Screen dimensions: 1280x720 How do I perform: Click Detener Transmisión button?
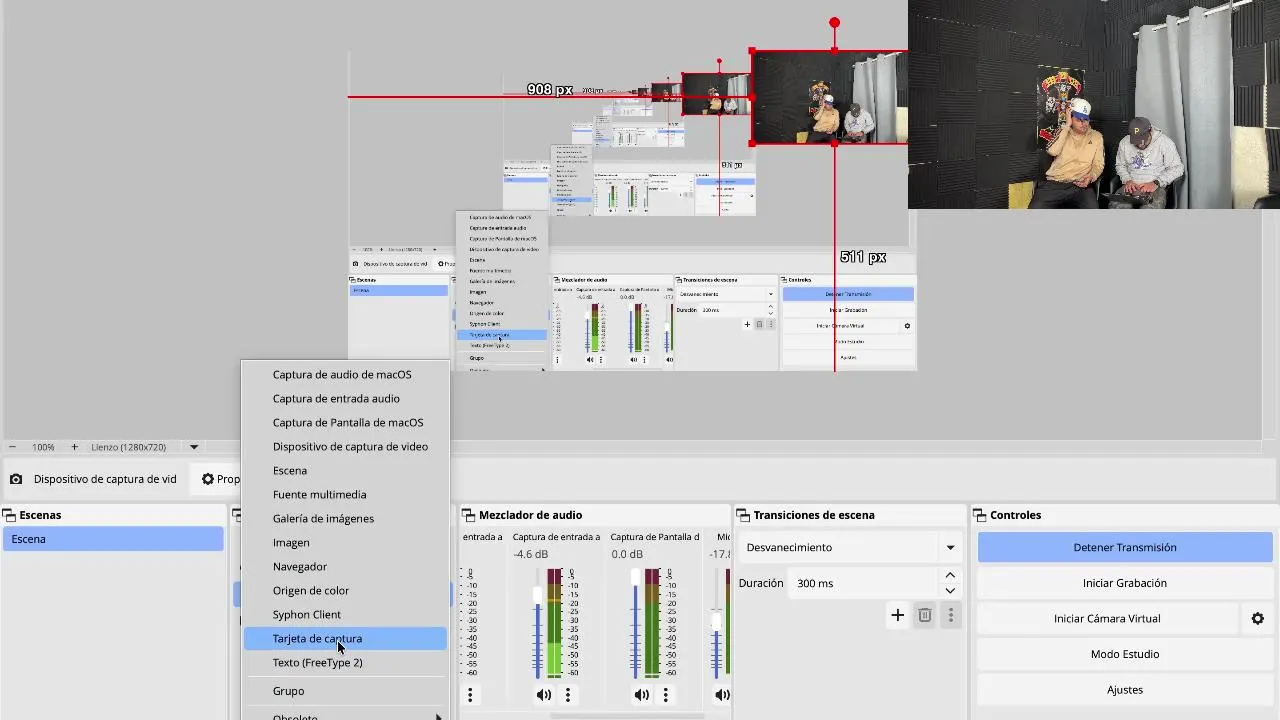point(1125,547)
